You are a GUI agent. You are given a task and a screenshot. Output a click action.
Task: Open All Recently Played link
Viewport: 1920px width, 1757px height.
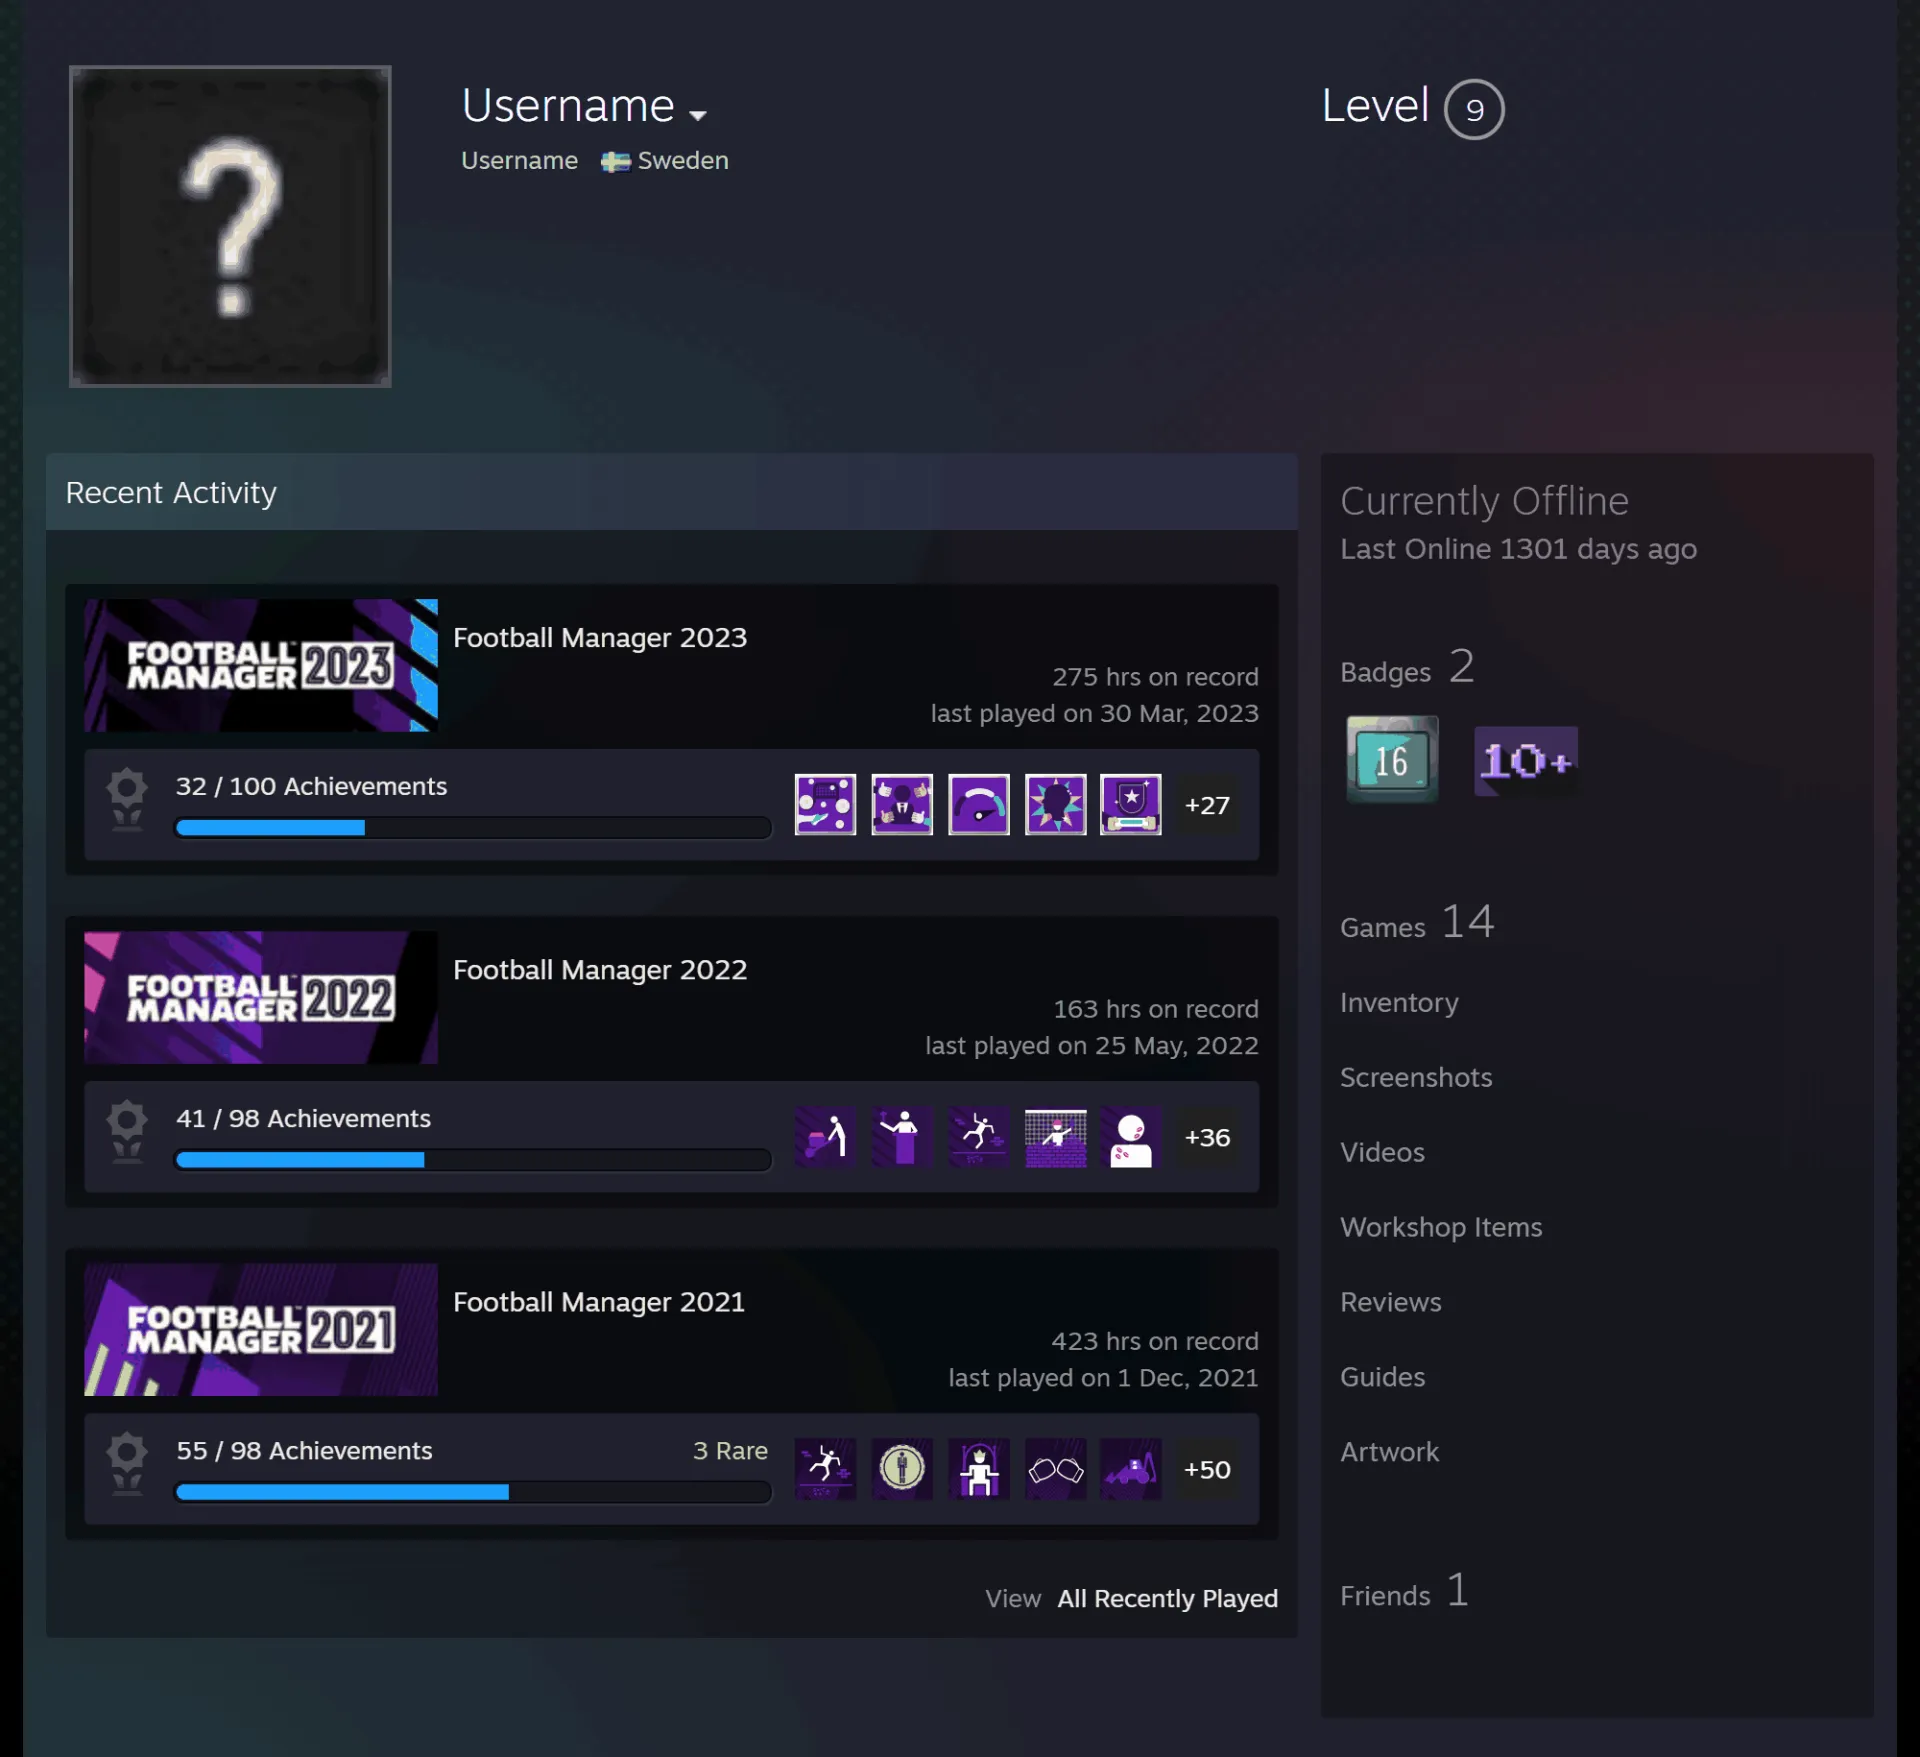coord(1167,1598)
